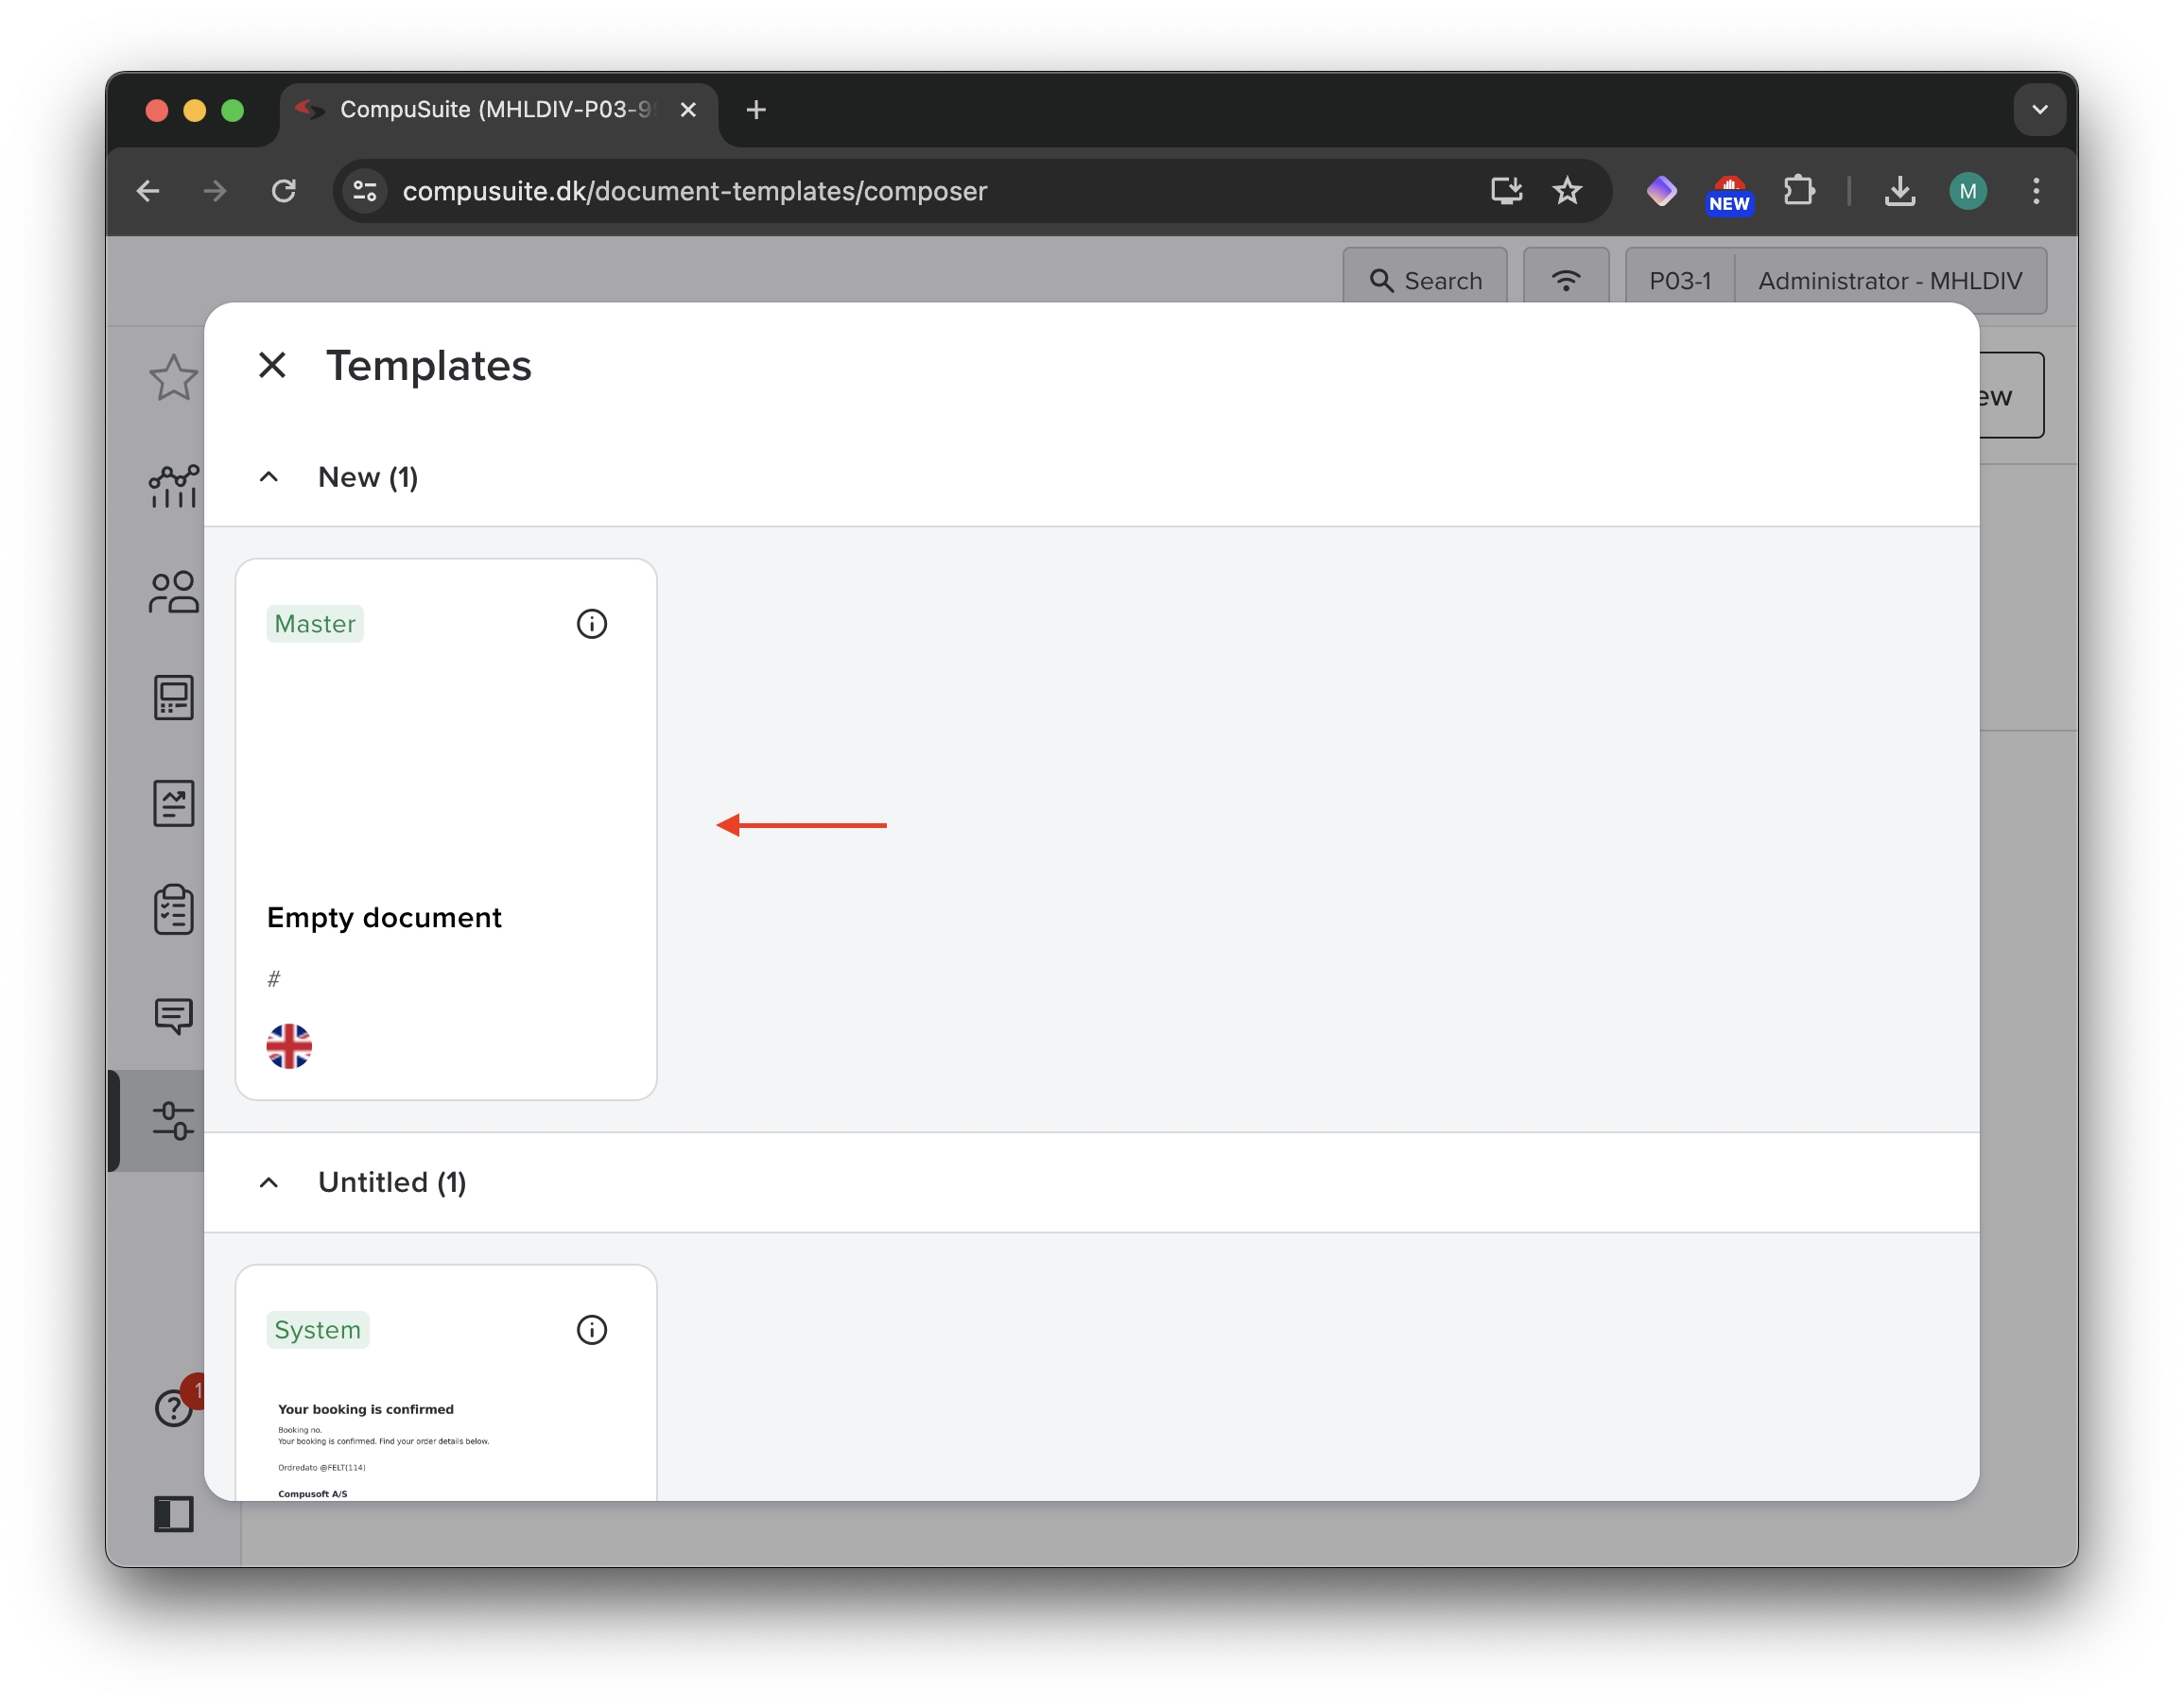Click the Search button in header
Screen dimensions: 2184x1707
pyautogui.click(x=1425, y=281)
